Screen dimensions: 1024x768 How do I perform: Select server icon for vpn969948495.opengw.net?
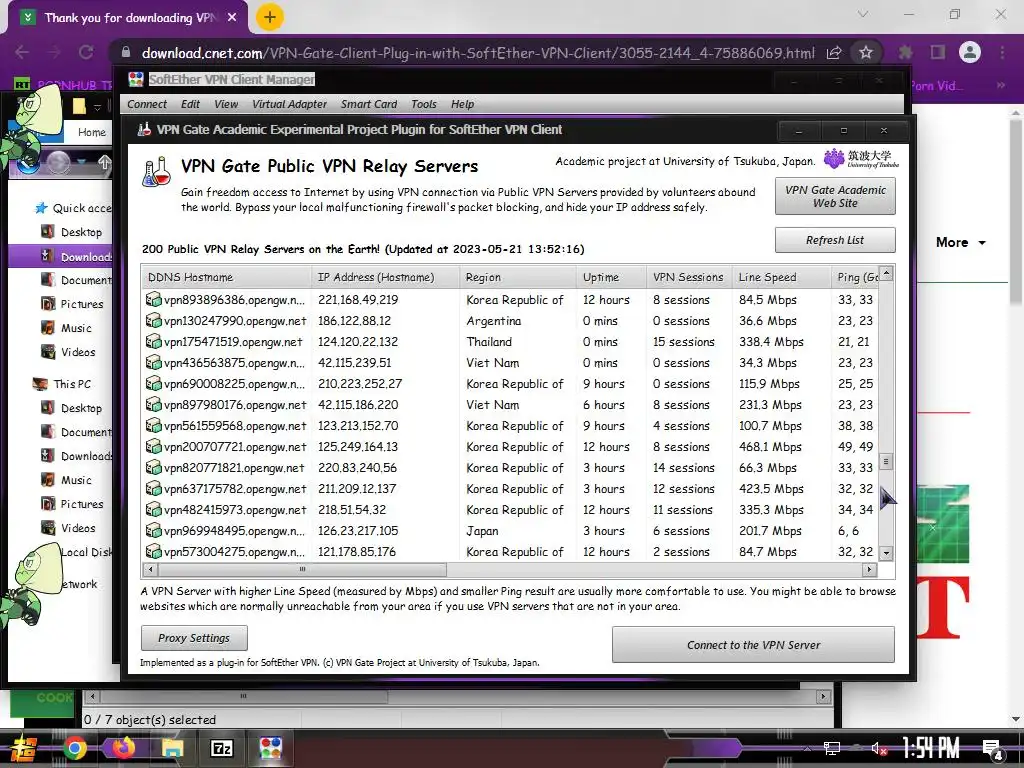pos(153,530)
